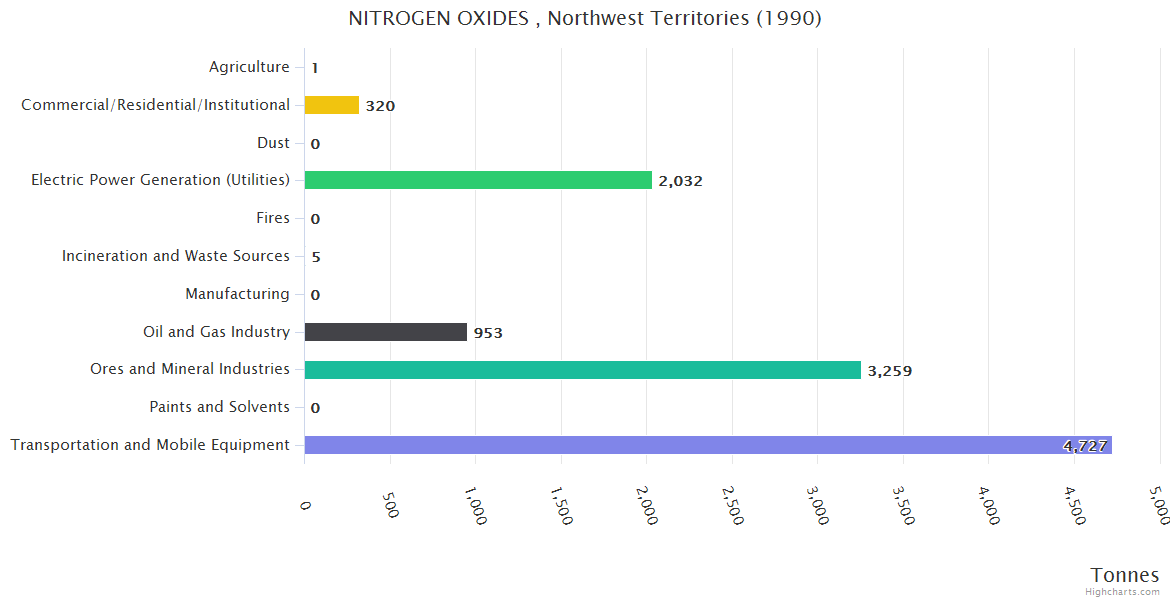Click the Tonnes axis title

1125,575
